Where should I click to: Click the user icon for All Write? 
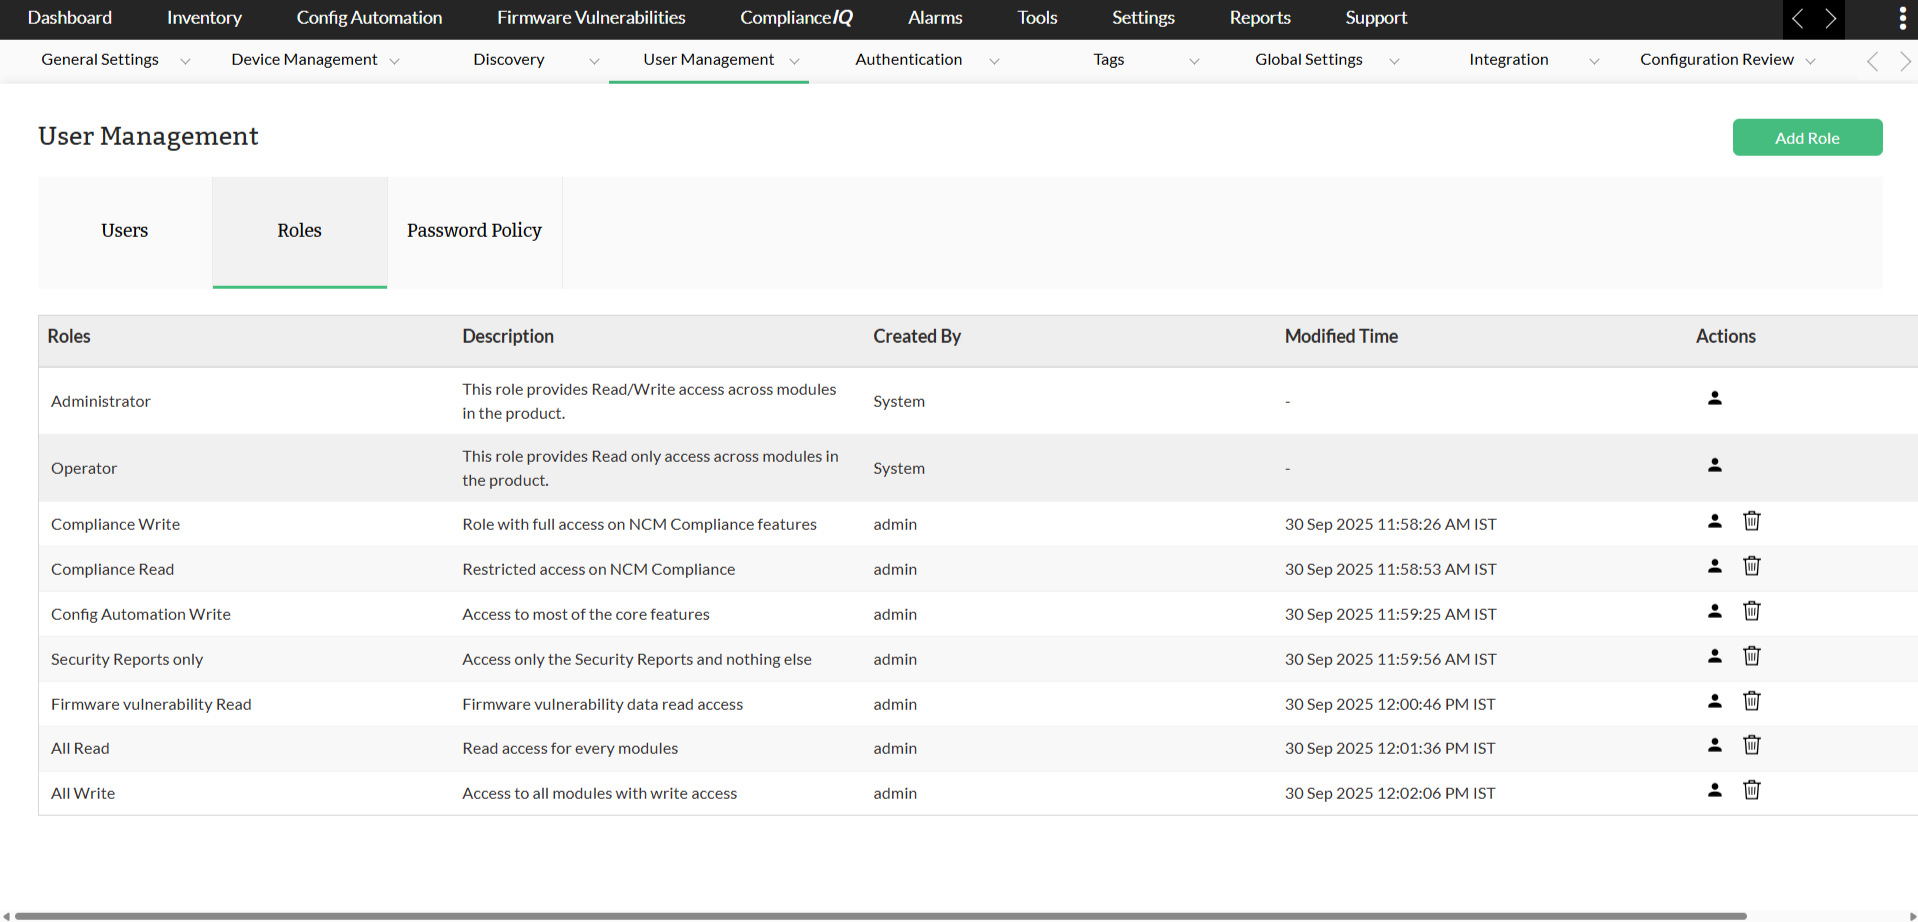point(1714,790)
